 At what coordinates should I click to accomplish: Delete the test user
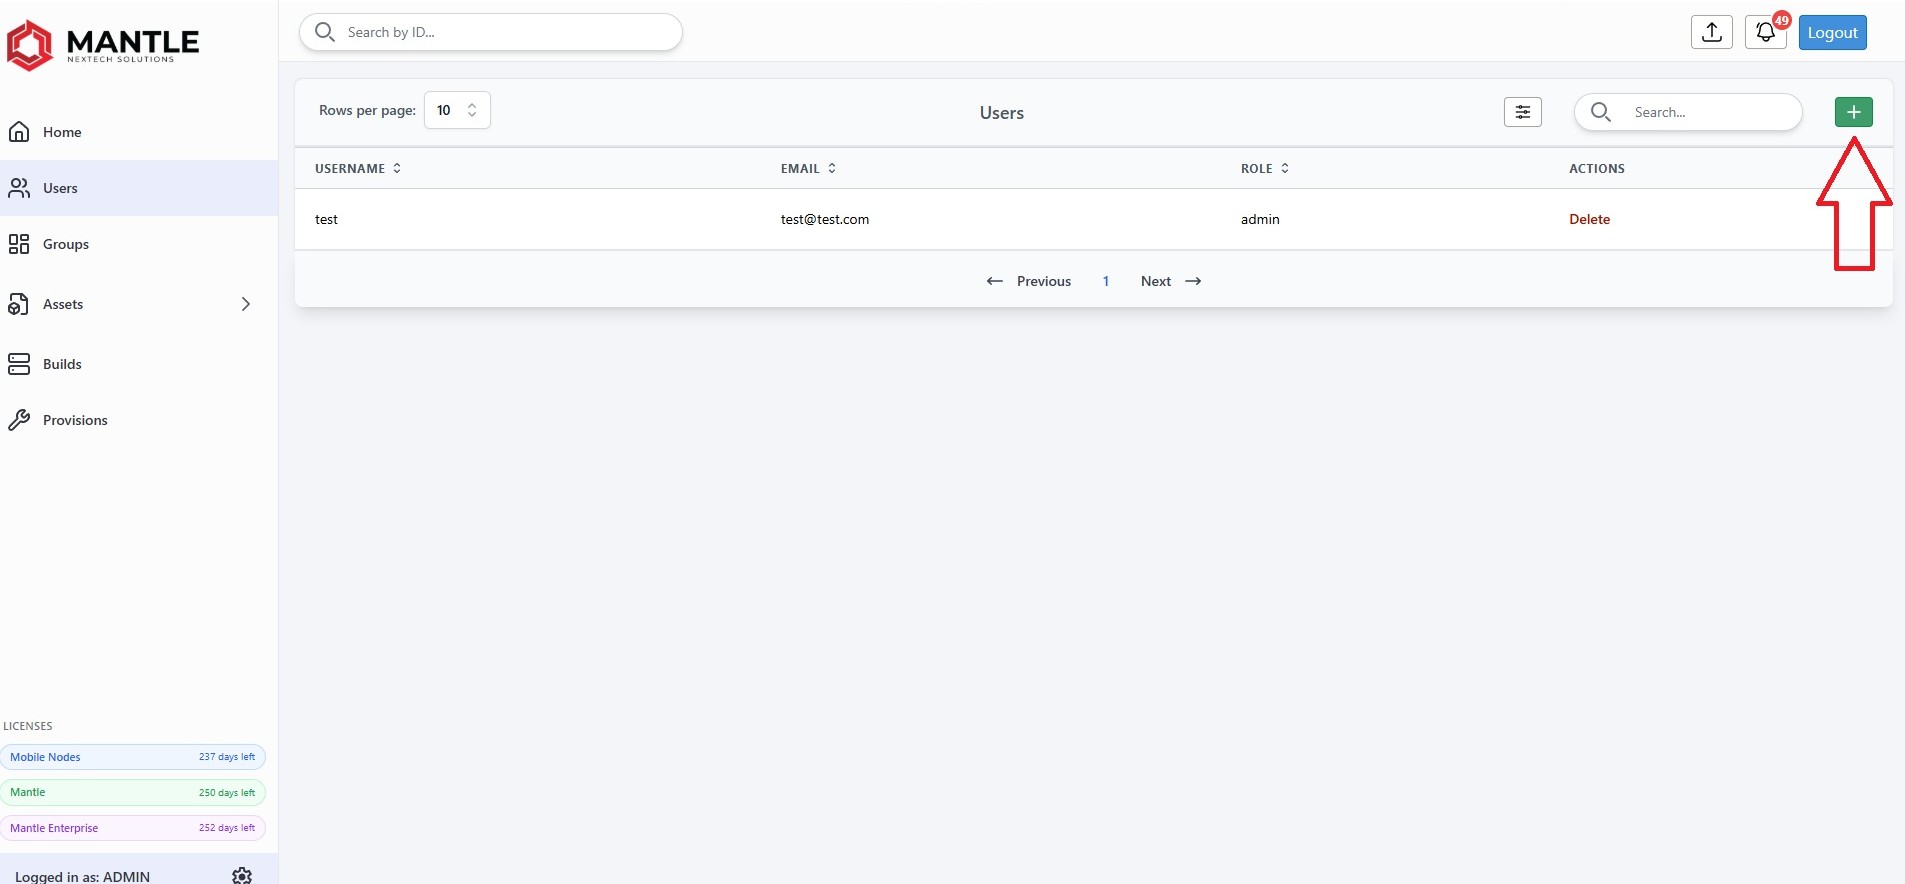1589,219
